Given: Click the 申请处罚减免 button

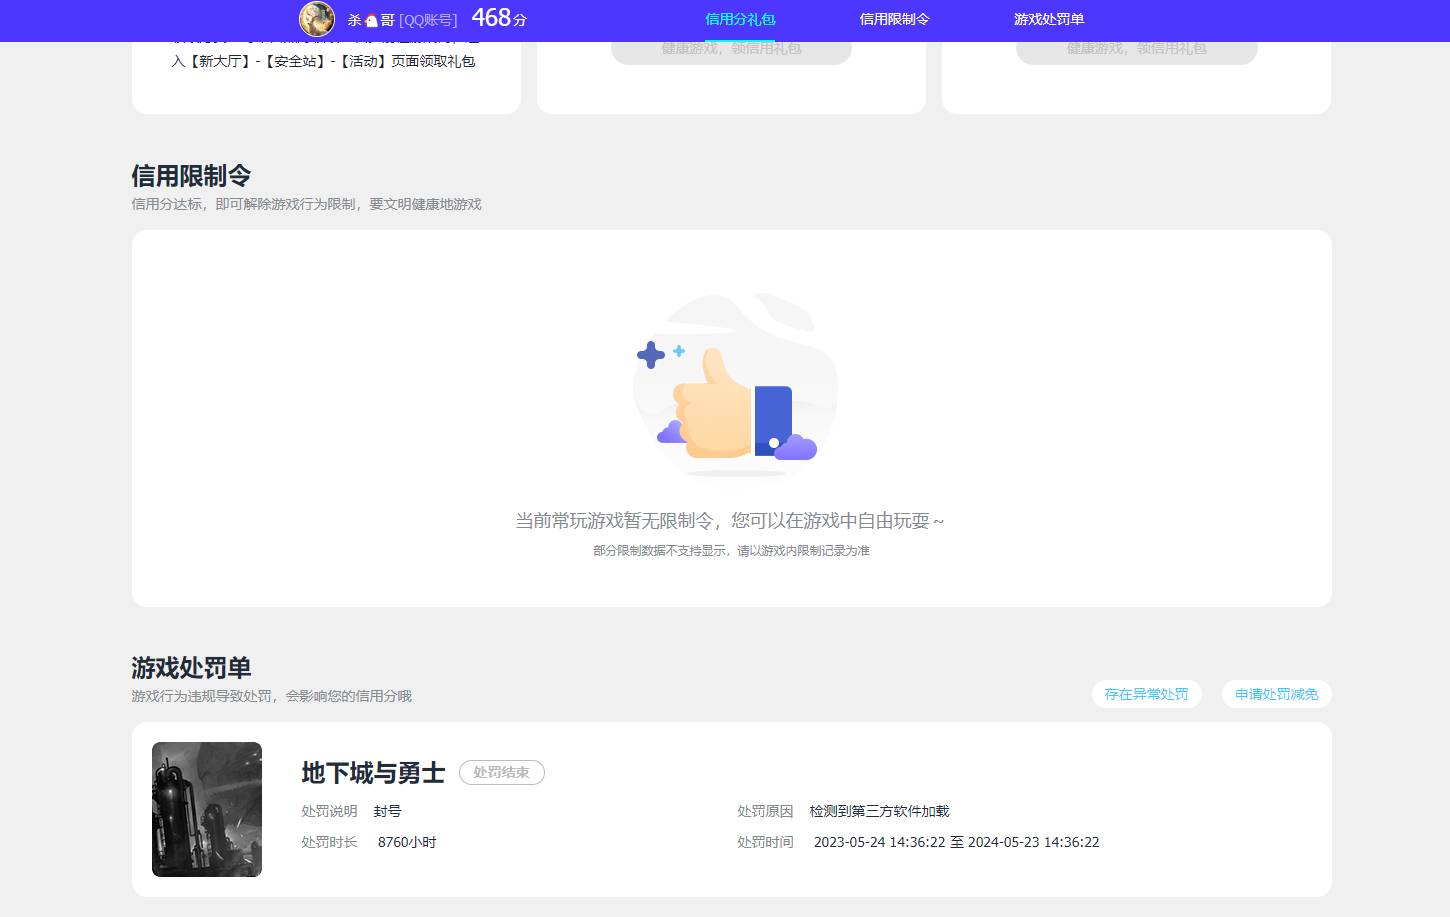Looking at the screenshot, I should click(x=1276, y=693).
